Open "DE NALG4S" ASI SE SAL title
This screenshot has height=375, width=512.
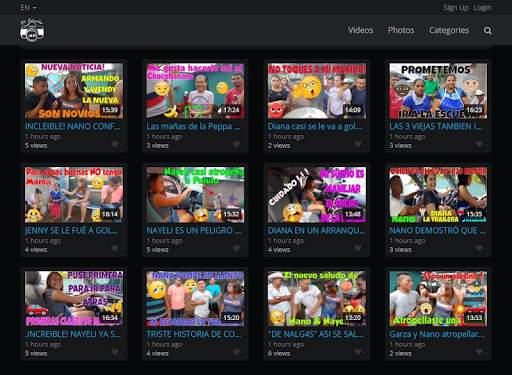[316, 334]
